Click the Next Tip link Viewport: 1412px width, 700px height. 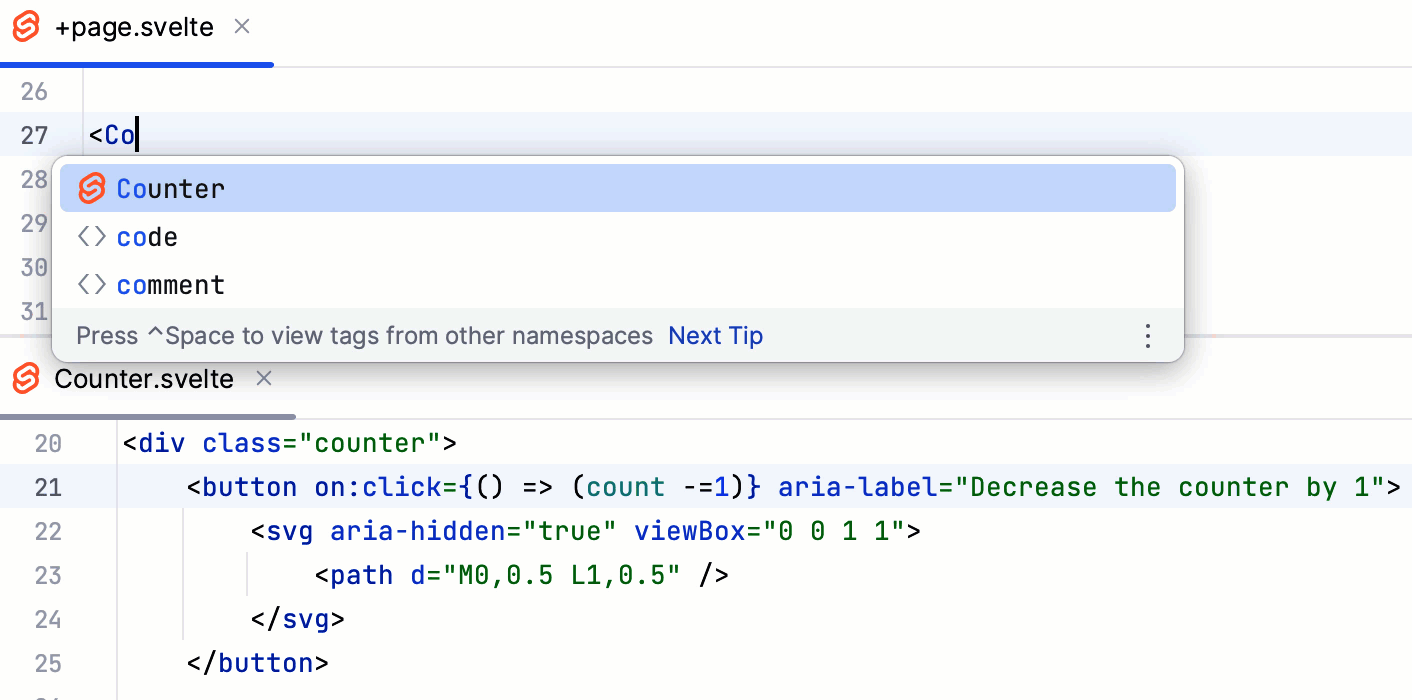[x=715, y=336]
